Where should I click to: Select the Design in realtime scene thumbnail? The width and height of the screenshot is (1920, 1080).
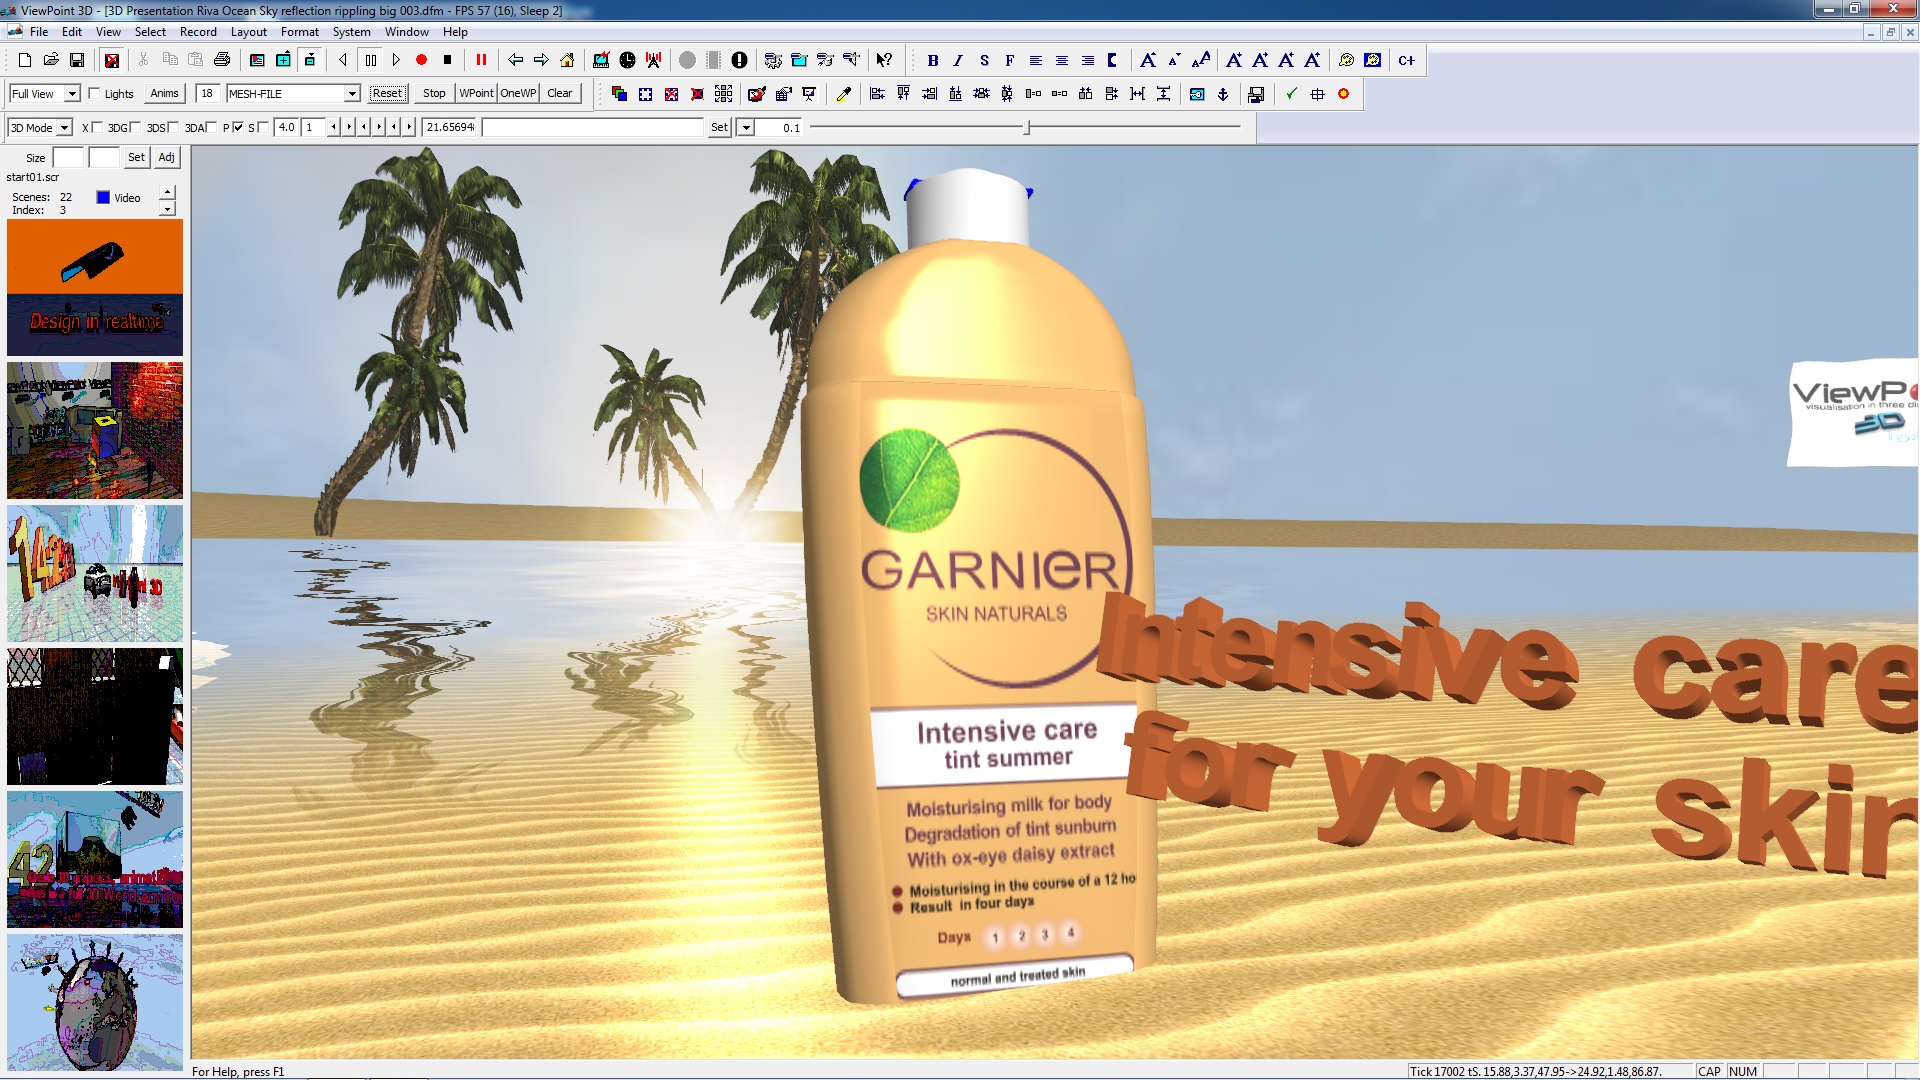95,288
